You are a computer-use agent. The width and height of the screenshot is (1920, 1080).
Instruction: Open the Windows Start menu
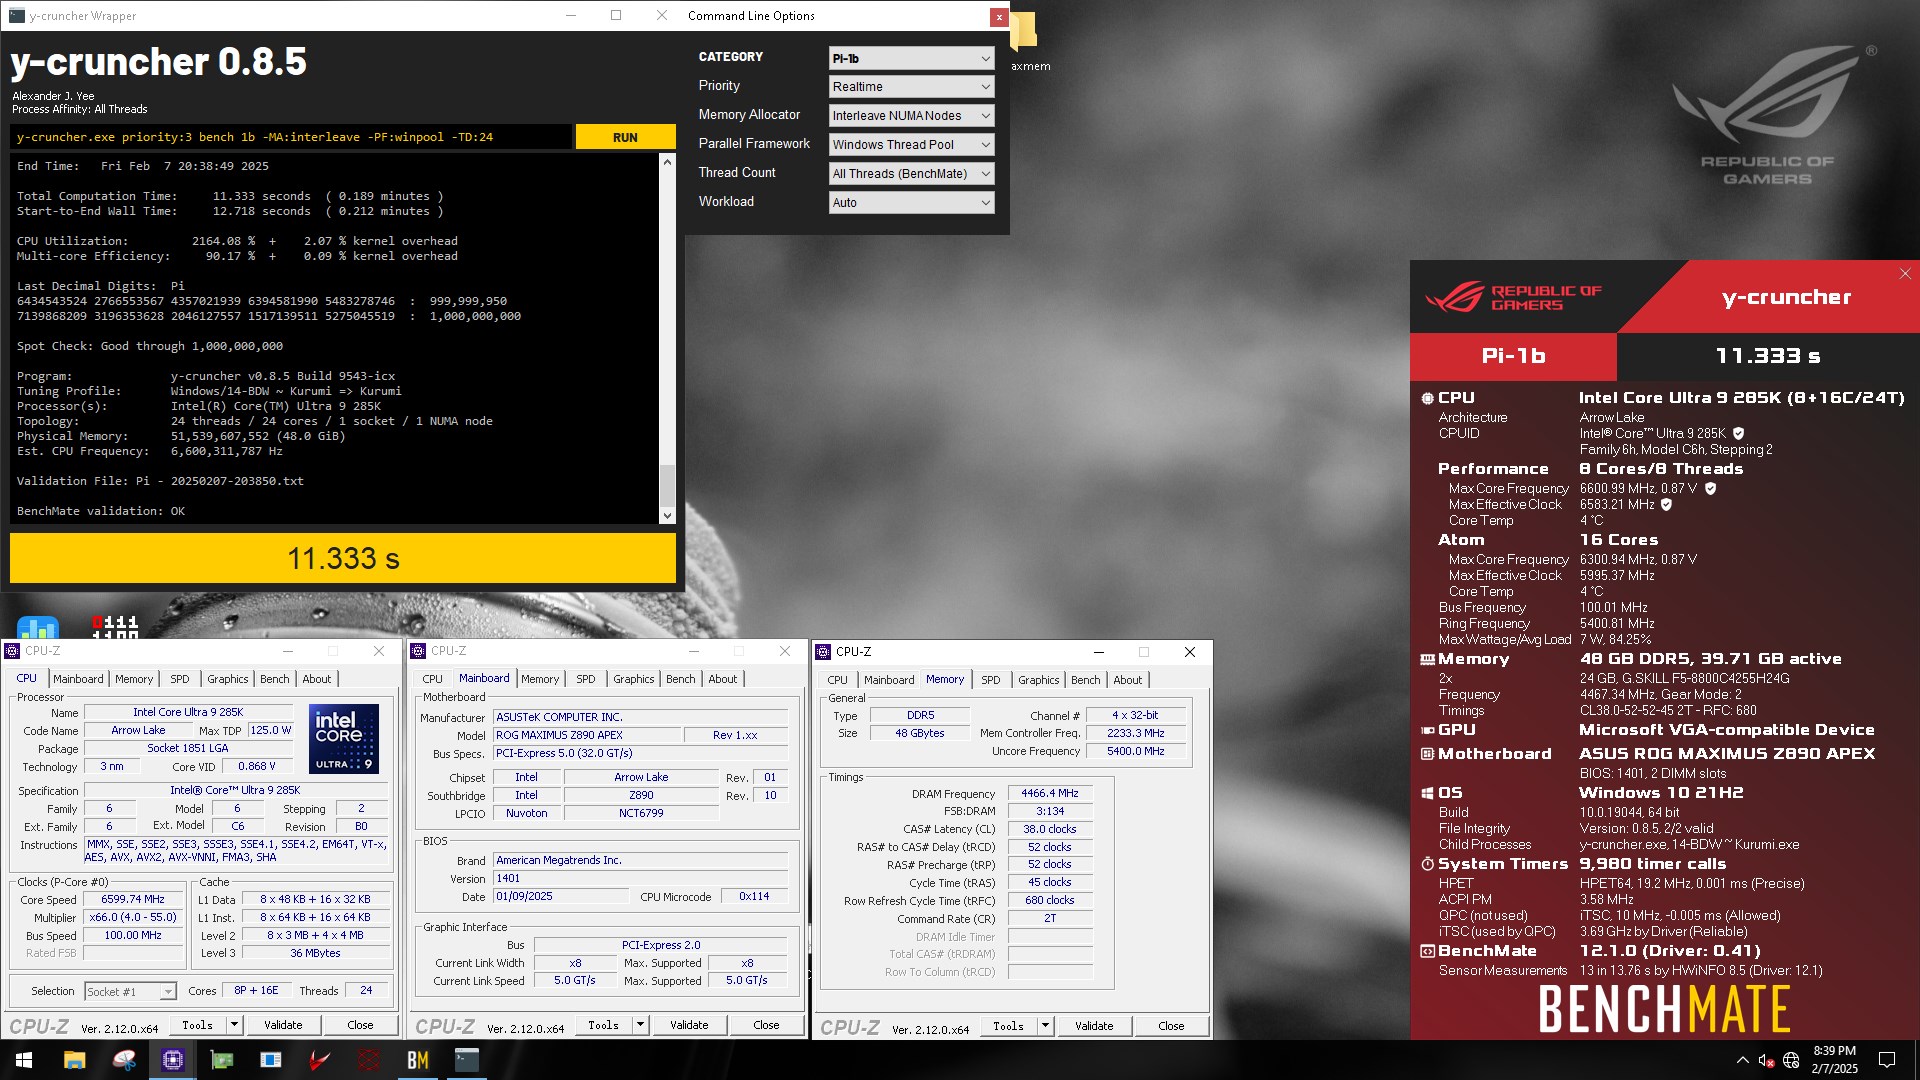24,1060
